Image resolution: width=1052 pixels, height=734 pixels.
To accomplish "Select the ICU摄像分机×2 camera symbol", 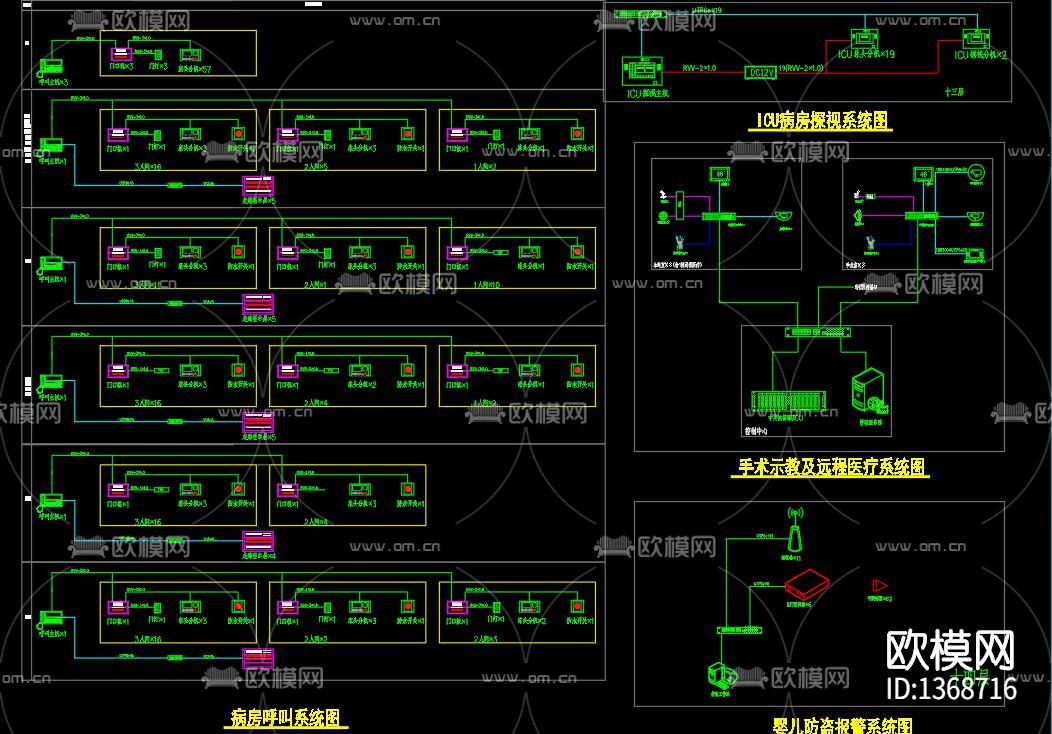I will [x=977, y=39].
